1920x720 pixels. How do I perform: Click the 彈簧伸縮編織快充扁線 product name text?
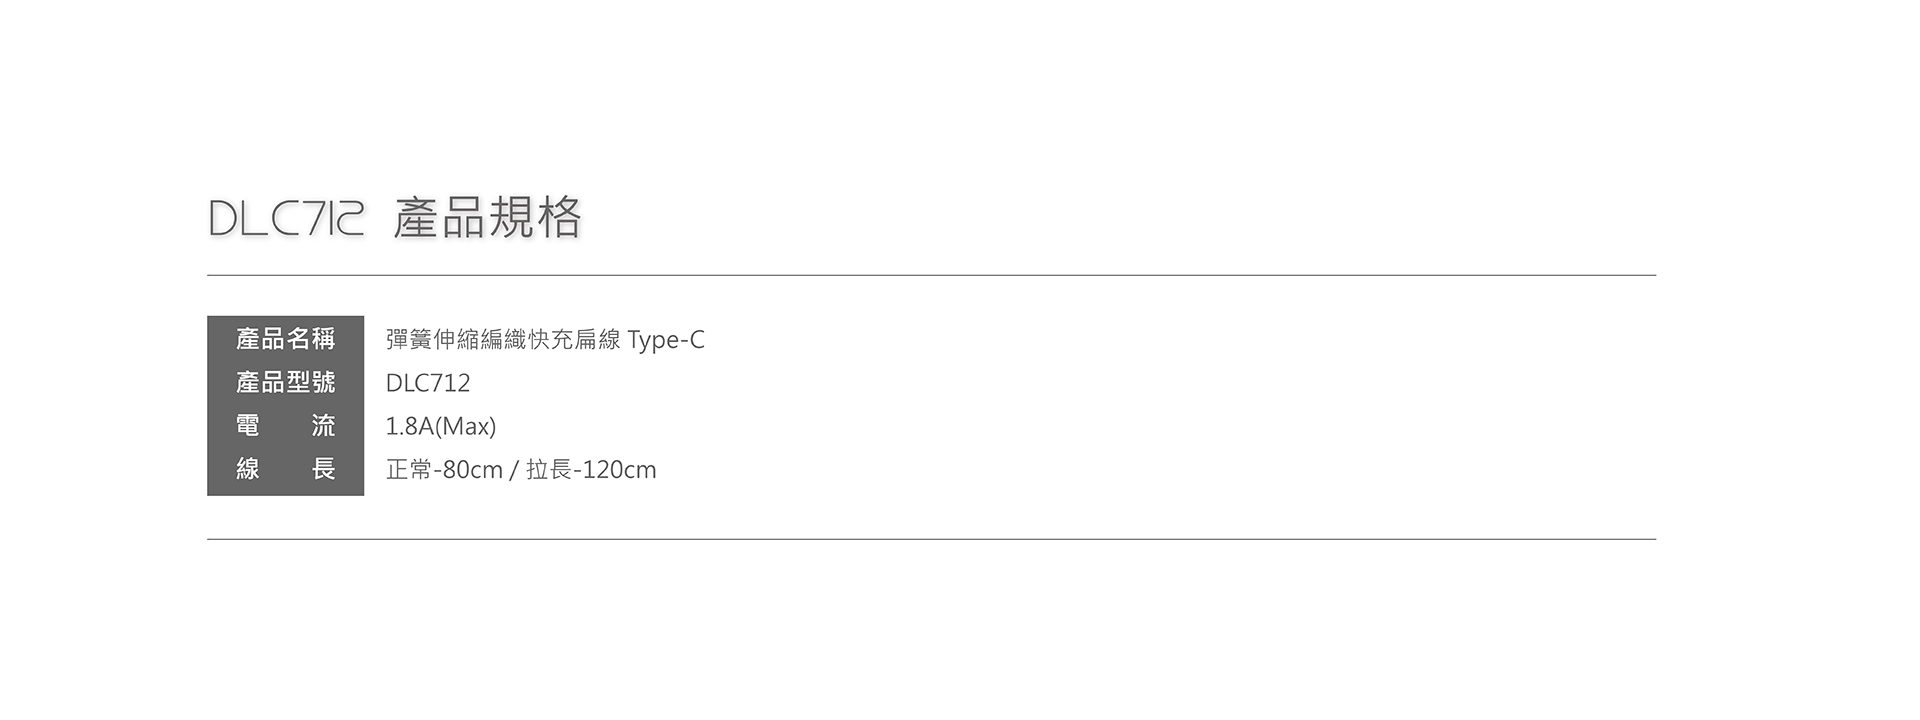(x=503, y=340)
